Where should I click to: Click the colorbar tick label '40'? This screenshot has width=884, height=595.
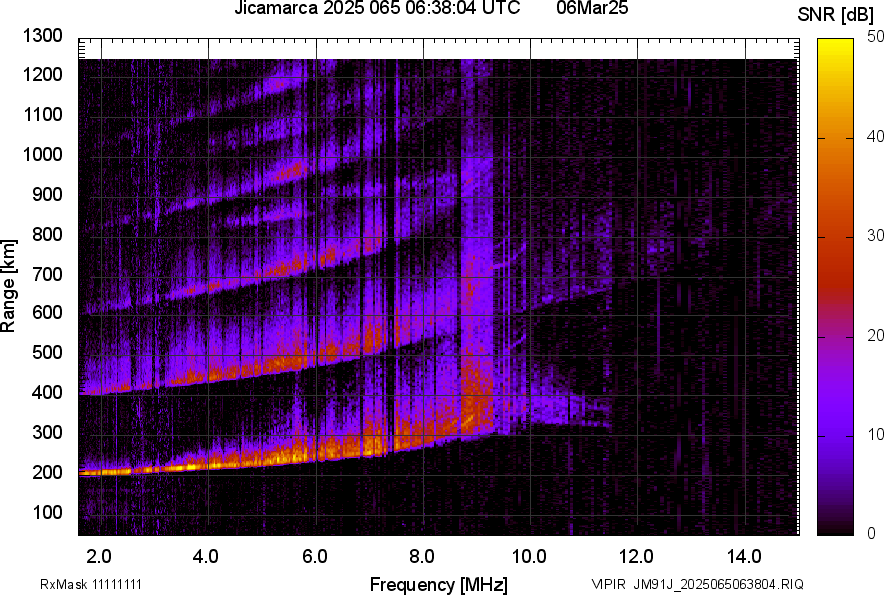(x=876, y=136)
